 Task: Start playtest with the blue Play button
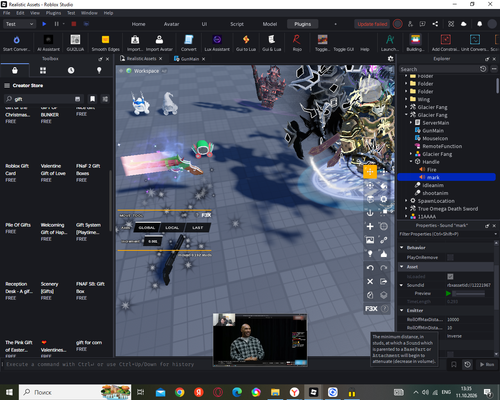pos(44,24)
